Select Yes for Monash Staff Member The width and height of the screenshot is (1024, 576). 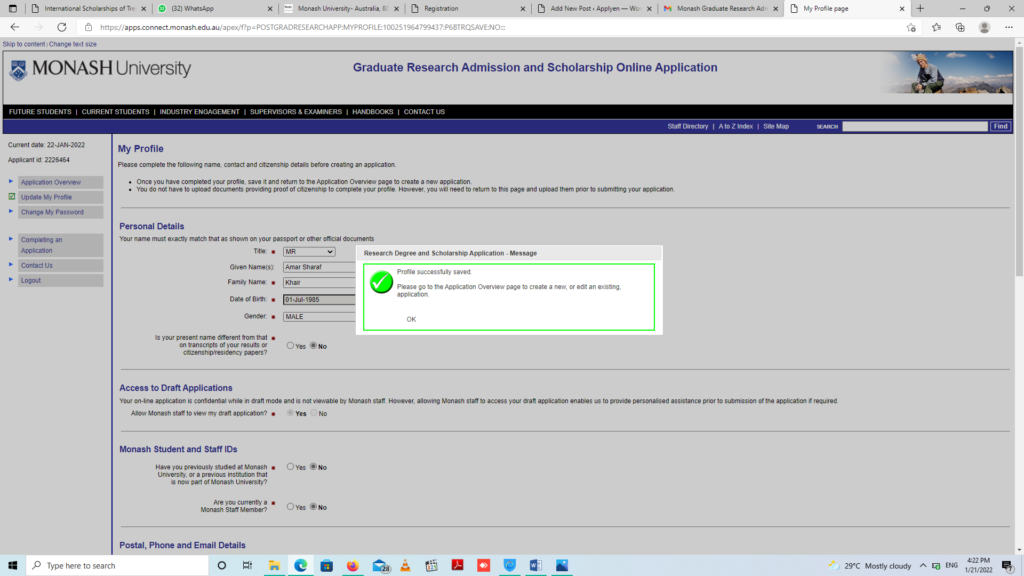[x=291, y=507]
